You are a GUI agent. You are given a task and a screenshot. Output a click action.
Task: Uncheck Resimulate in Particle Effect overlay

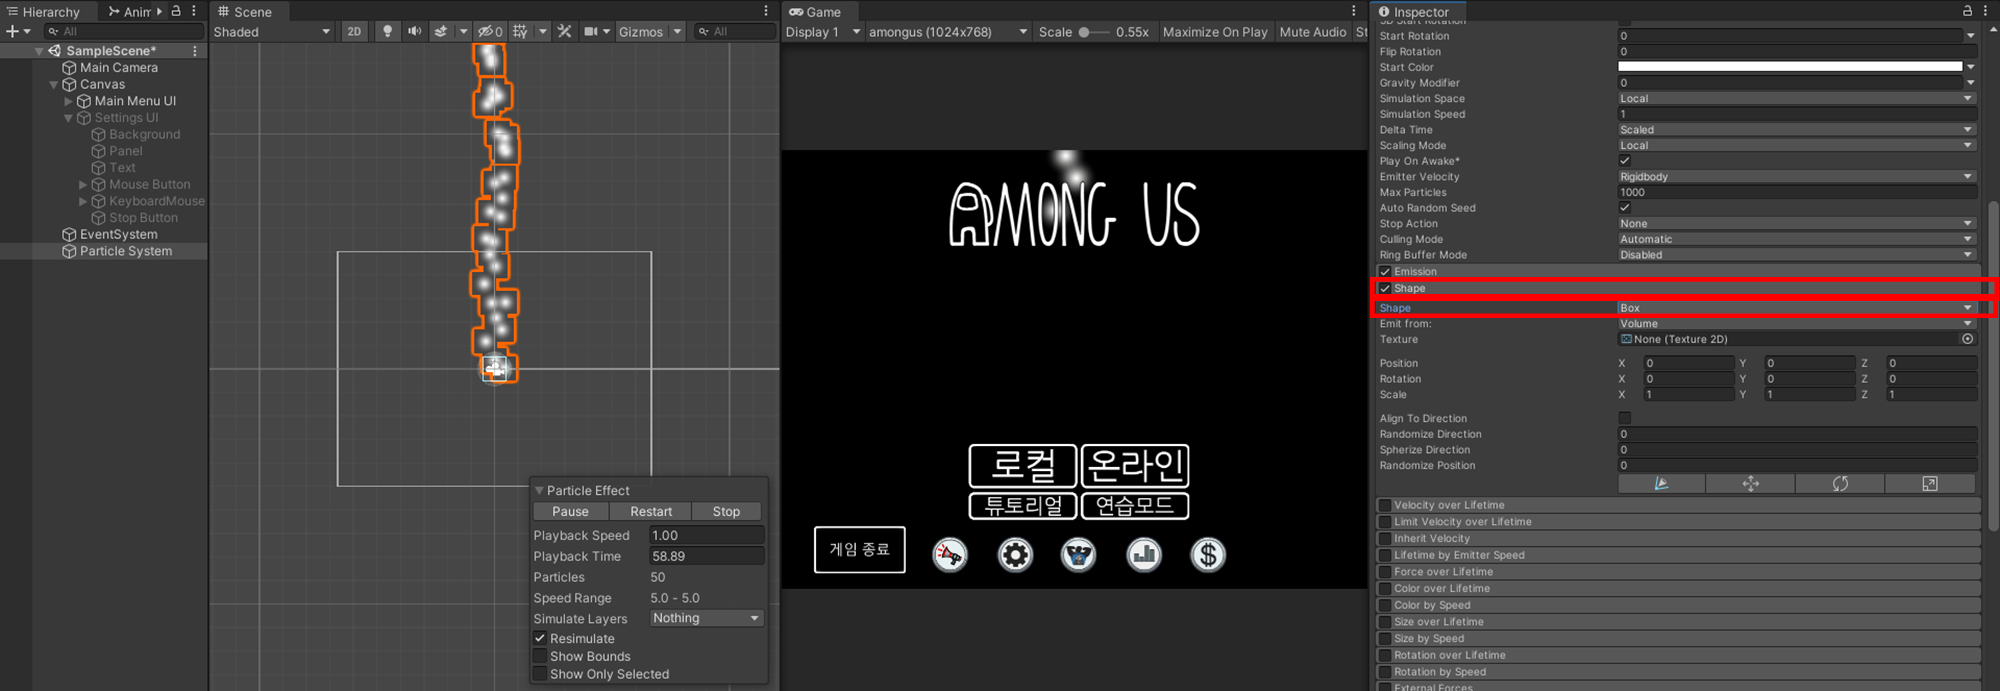pos(540,638)
